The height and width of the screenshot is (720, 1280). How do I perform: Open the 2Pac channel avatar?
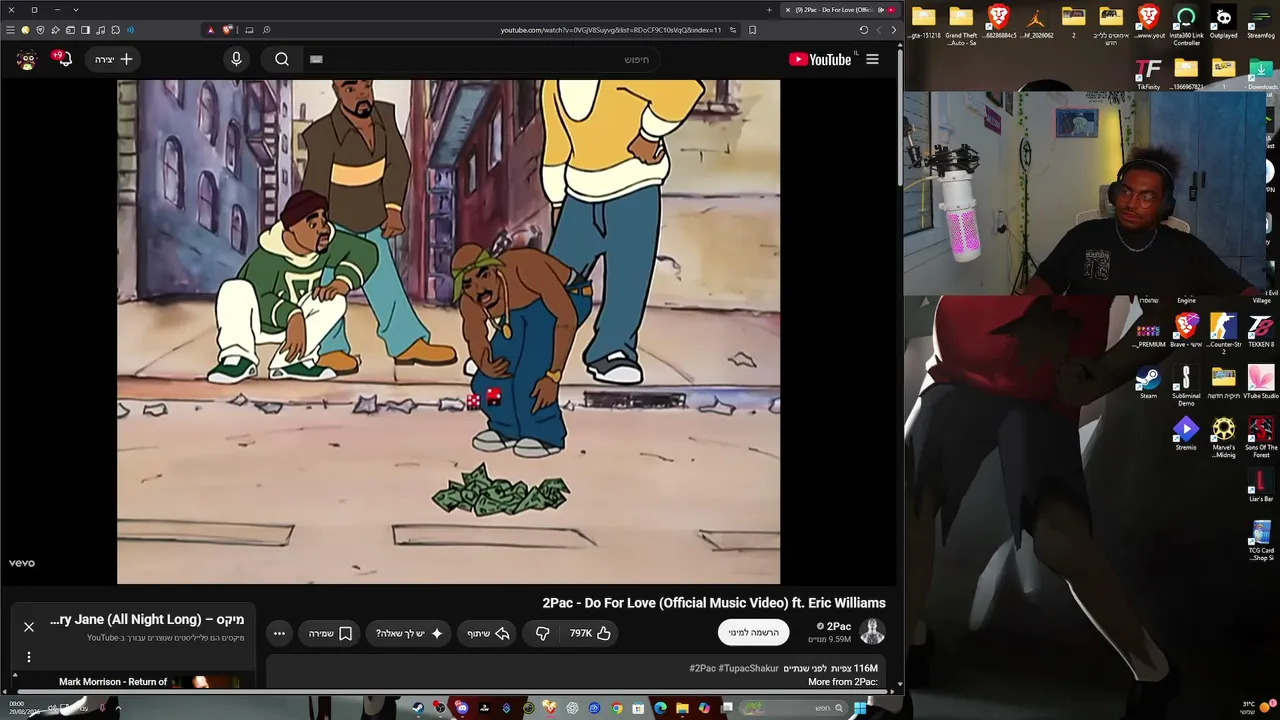point(872,632)
